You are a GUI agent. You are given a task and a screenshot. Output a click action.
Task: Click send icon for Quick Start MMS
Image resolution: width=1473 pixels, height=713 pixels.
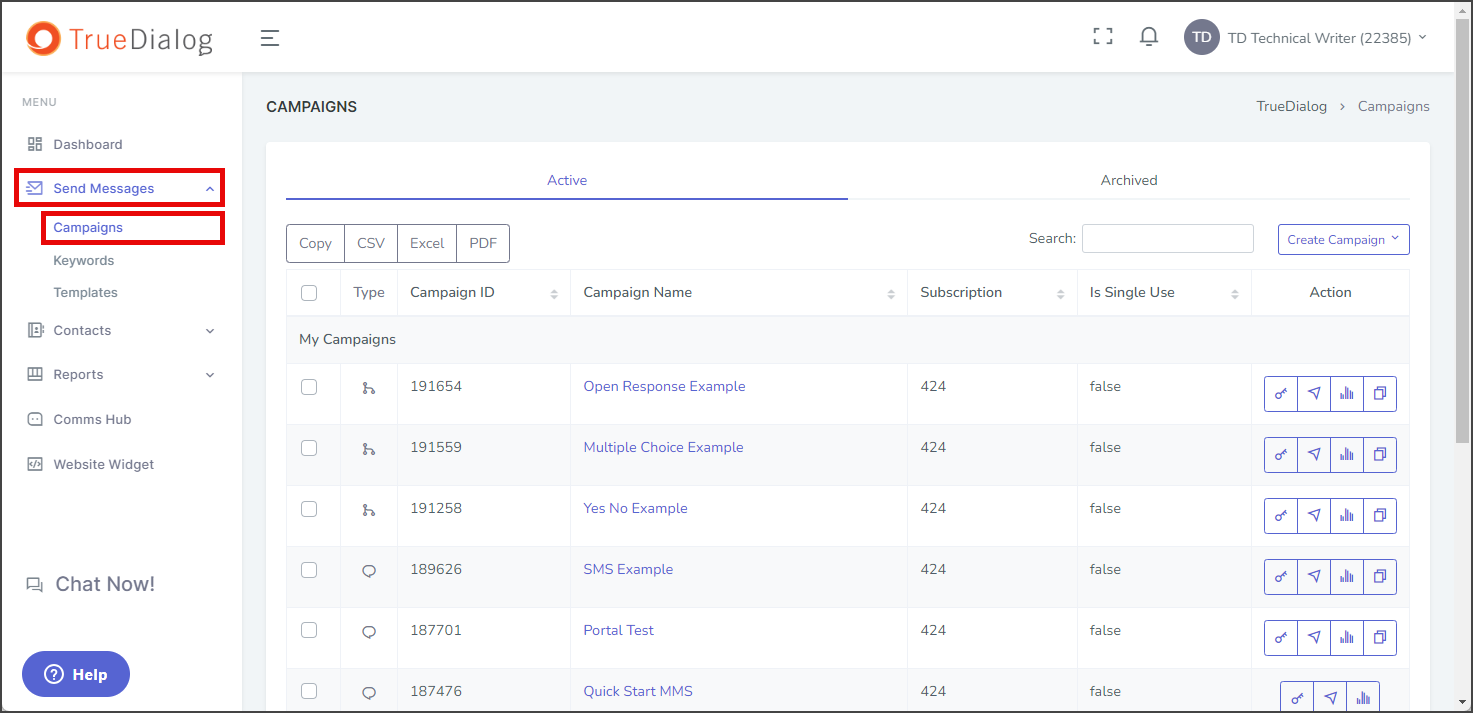coord(1330,698)
